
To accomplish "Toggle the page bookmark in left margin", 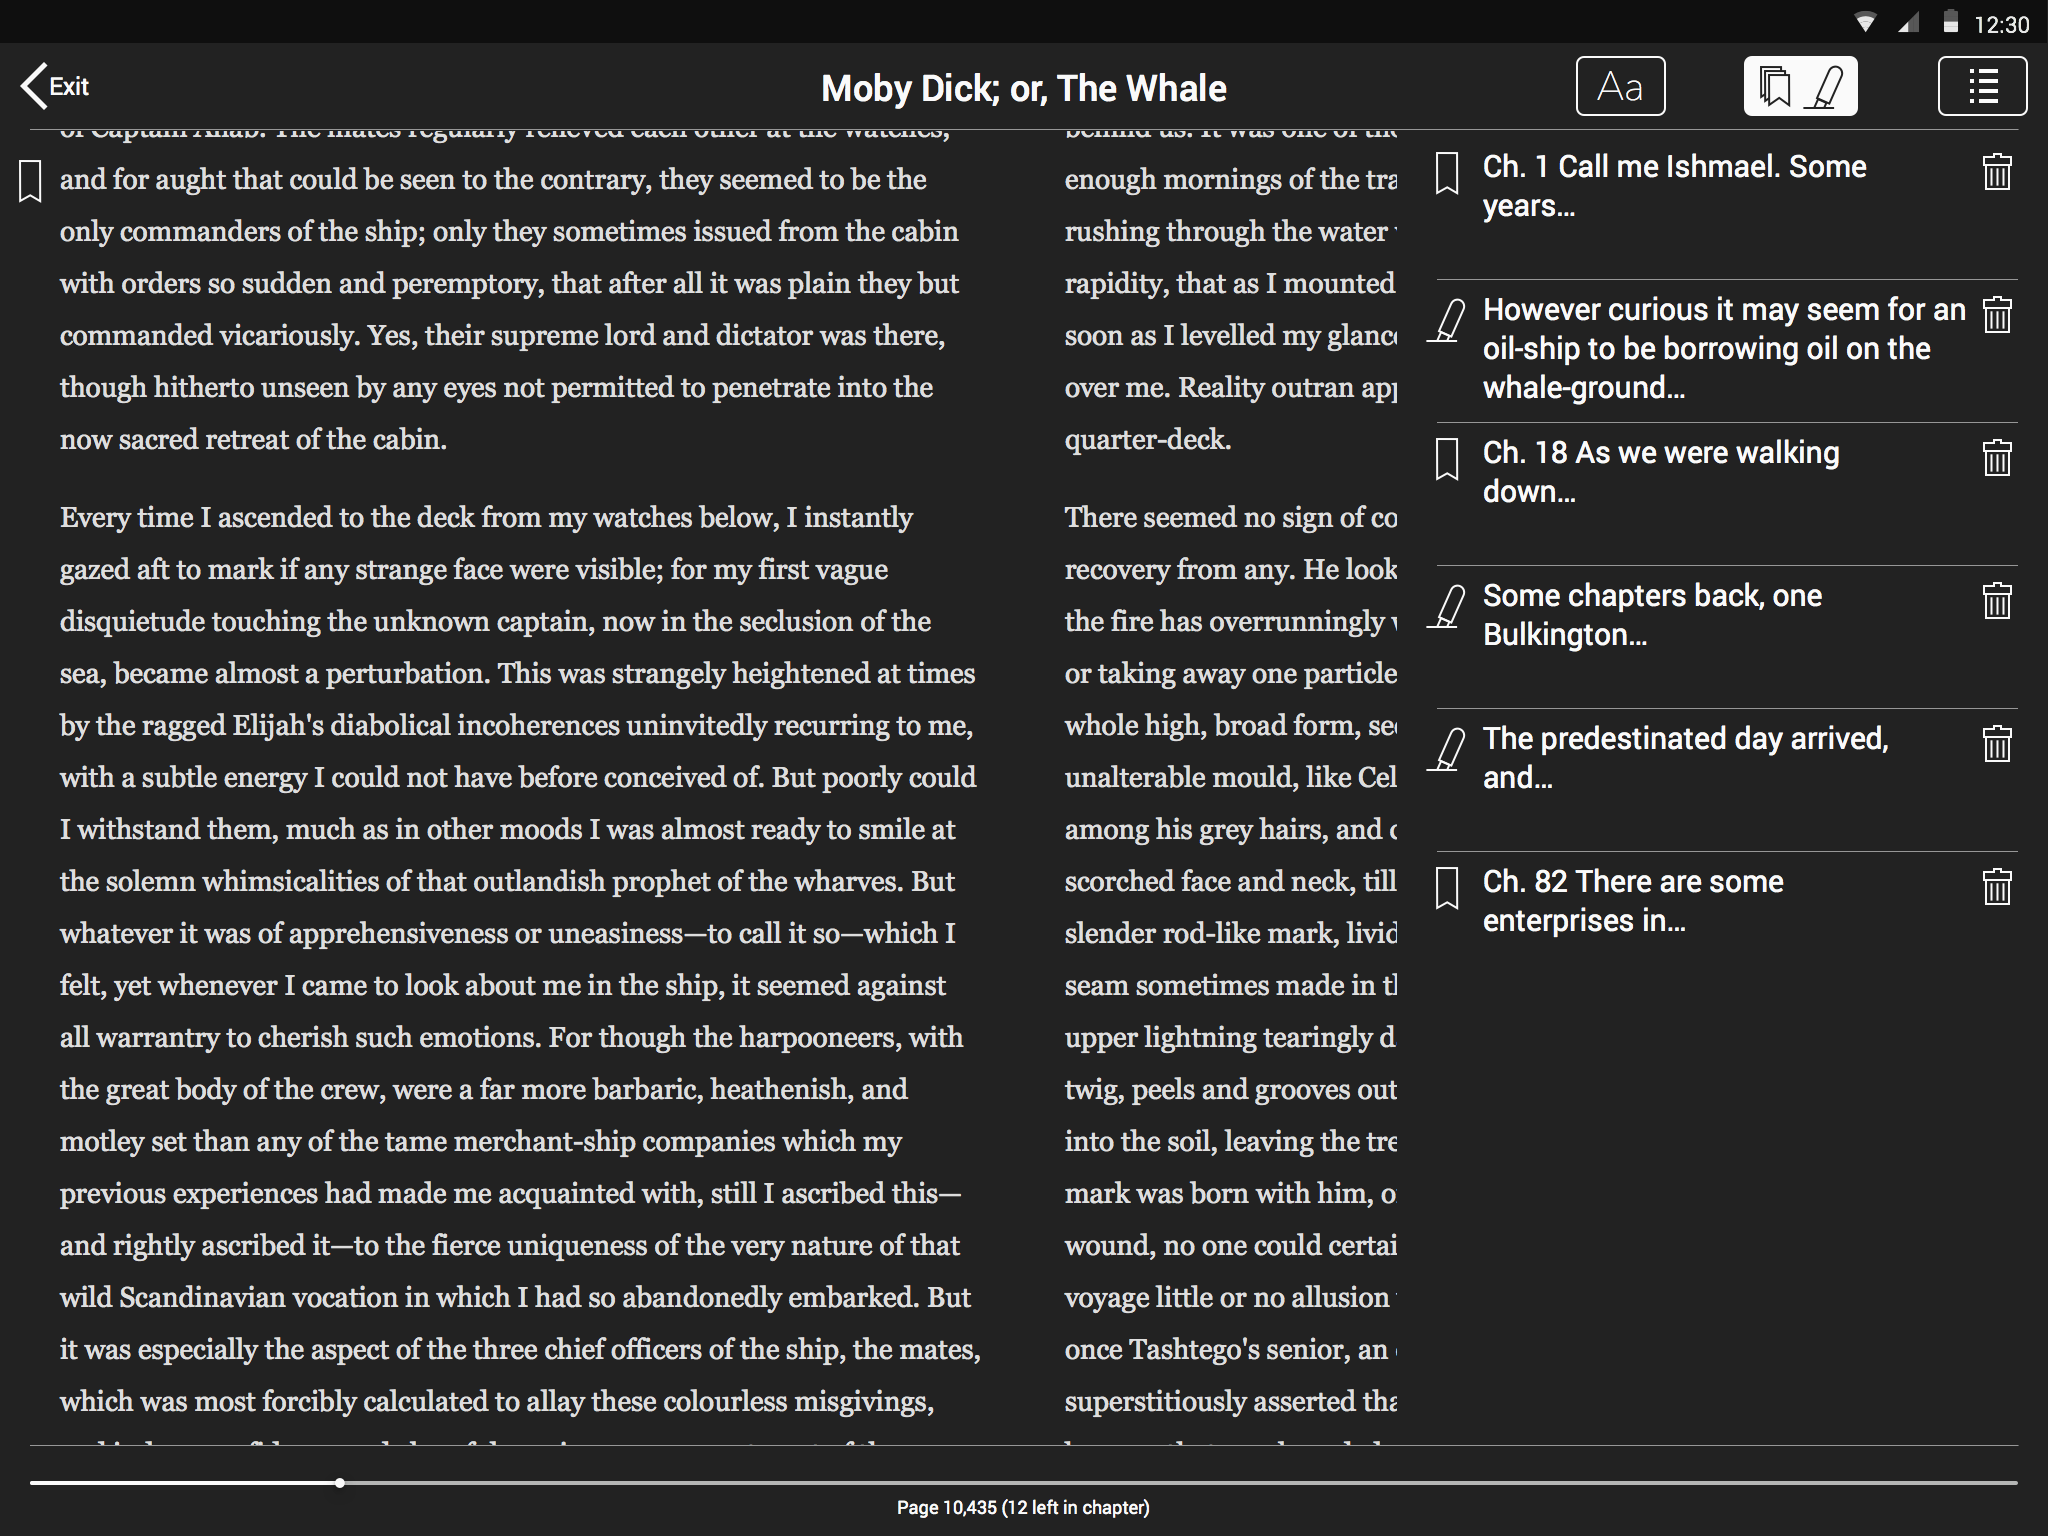I will coord(30,182).
